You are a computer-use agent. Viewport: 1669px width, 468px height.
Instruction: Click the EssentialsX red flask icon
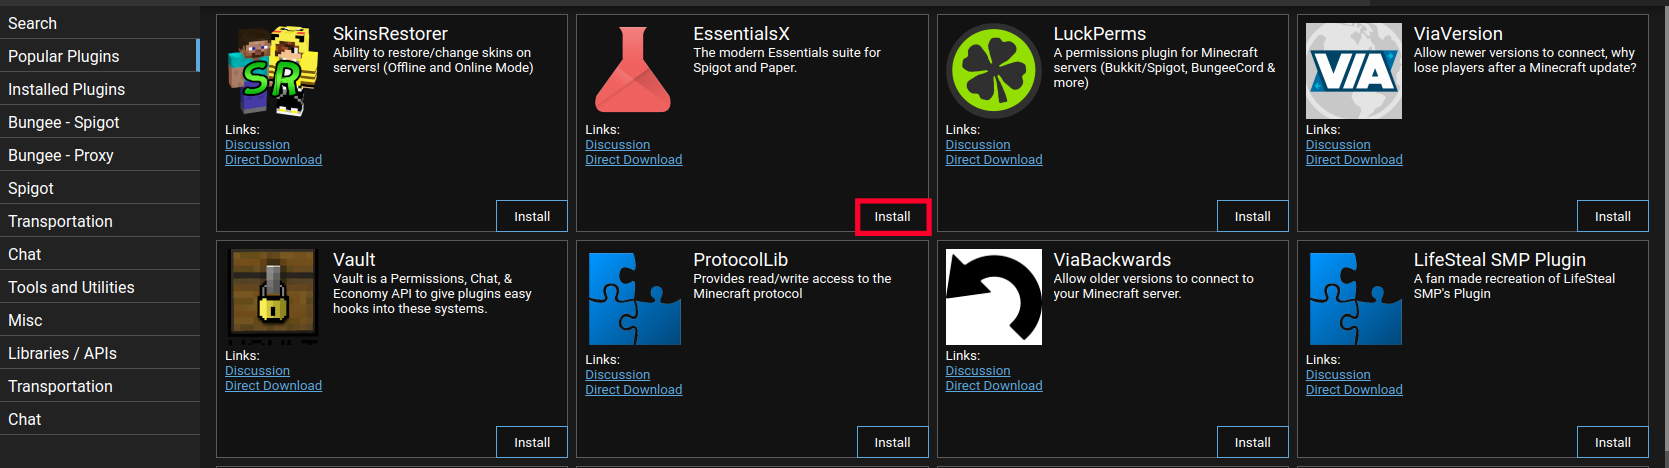click(x=633, y=71)
